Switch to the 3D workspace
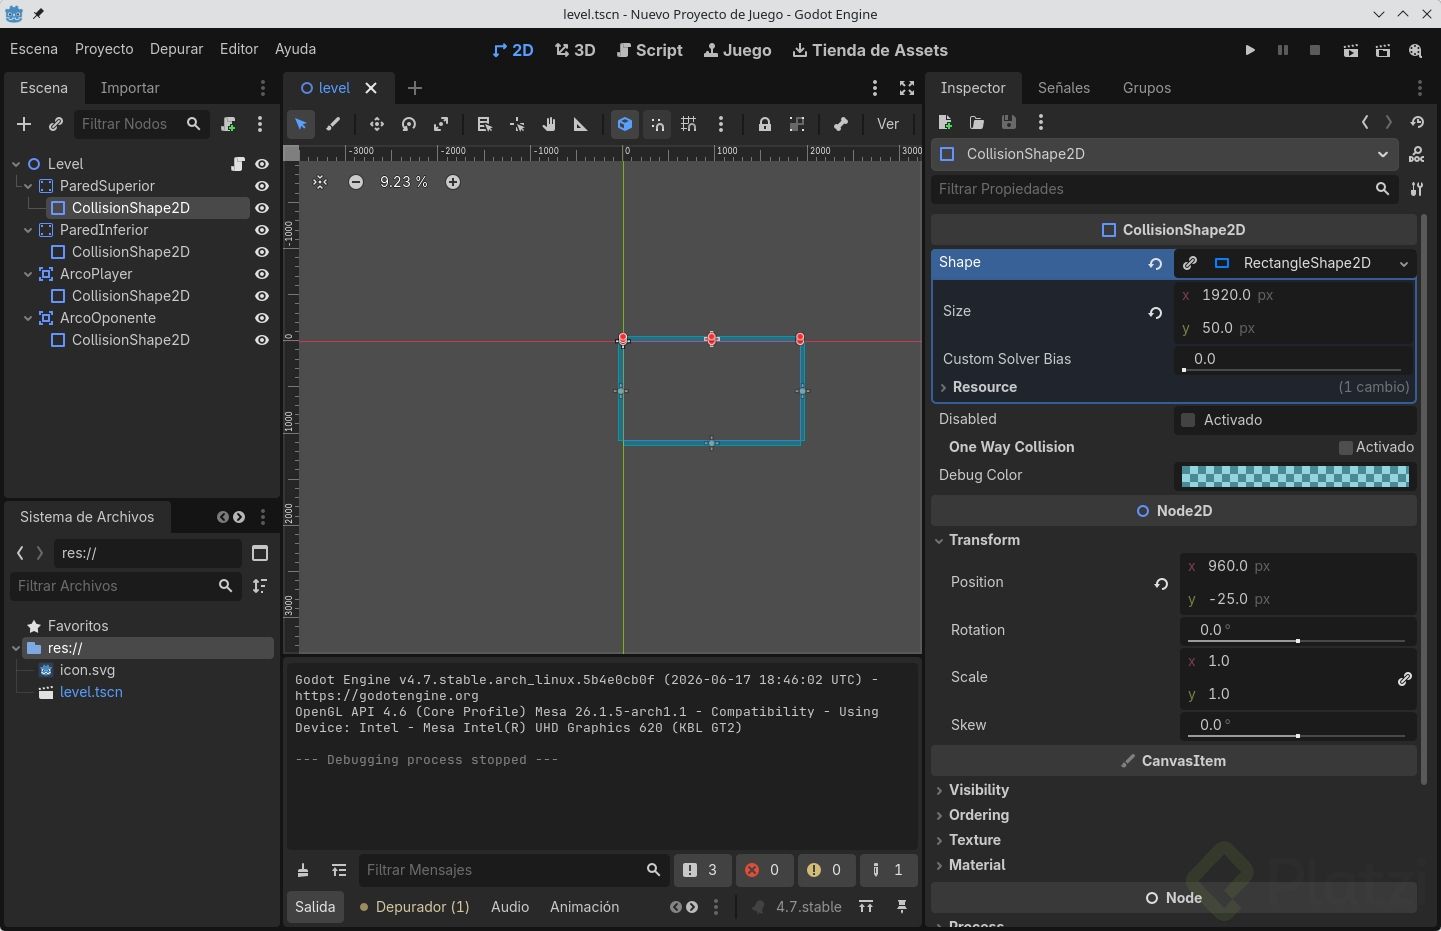This screenshot has height=931, width=1441. [x=575, y=50]
